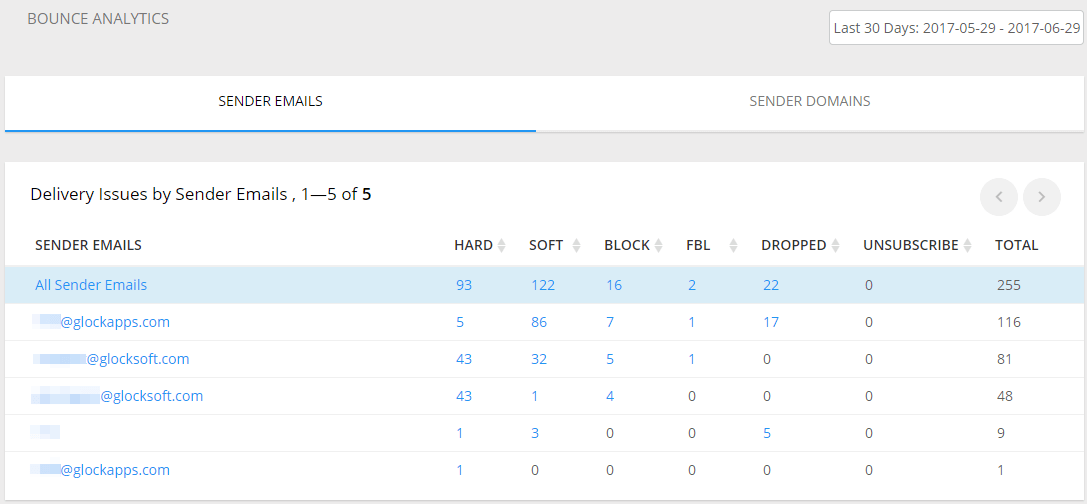The width and height of the screenshot is (1087, 504).
Task: Sort table by HARD column arrows
Action: pyautogui.click(x=502, y=245)
